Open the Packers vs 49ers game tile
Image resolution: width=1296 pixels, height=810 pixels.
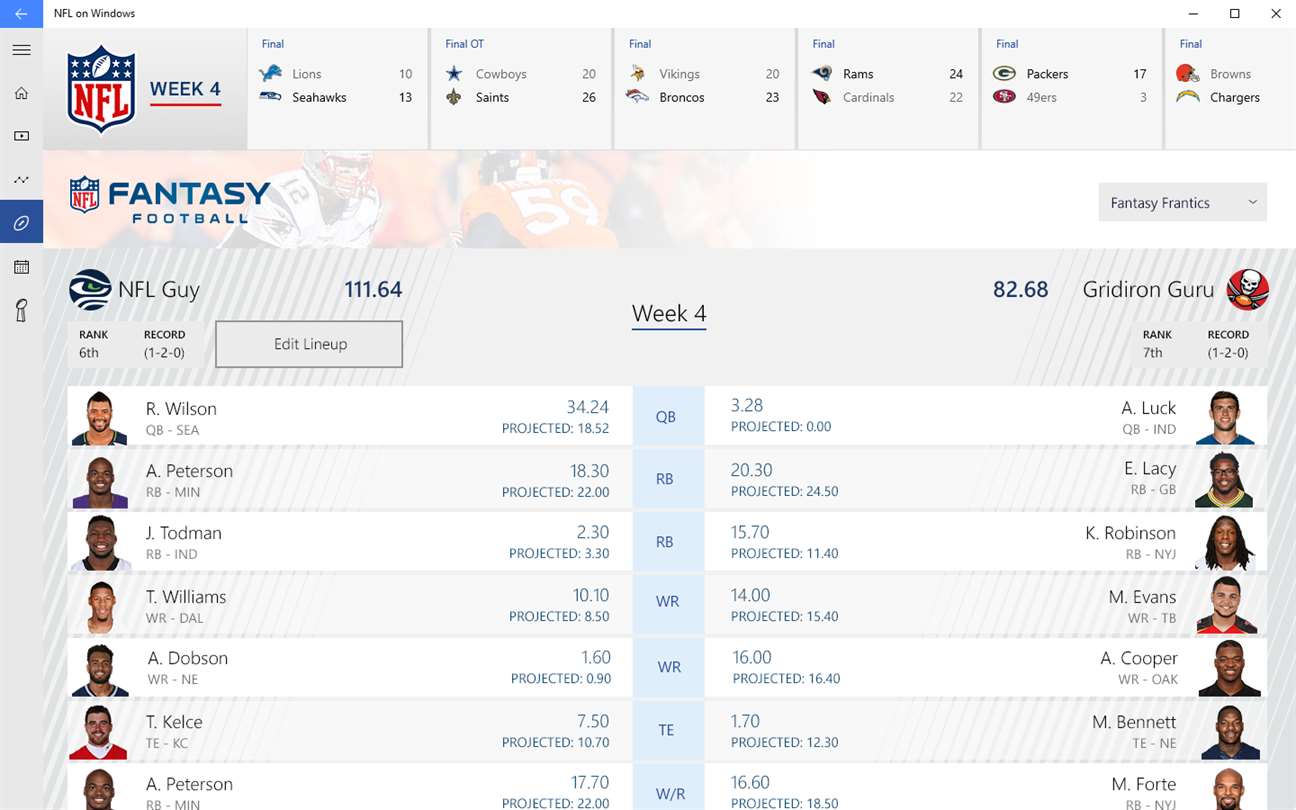point(1071,88)
